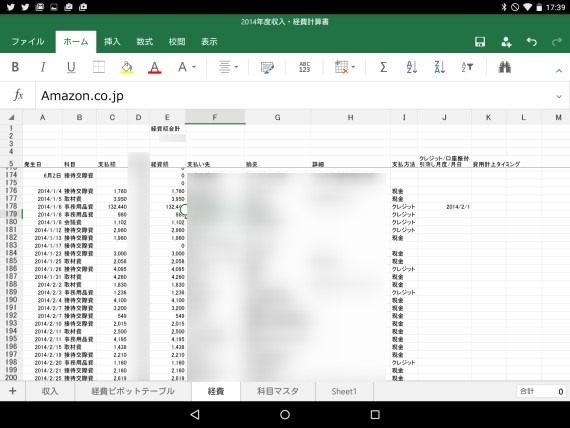Open the Sheet1 tab
Viewport: 570px width, 428px height.
(344, 391)
